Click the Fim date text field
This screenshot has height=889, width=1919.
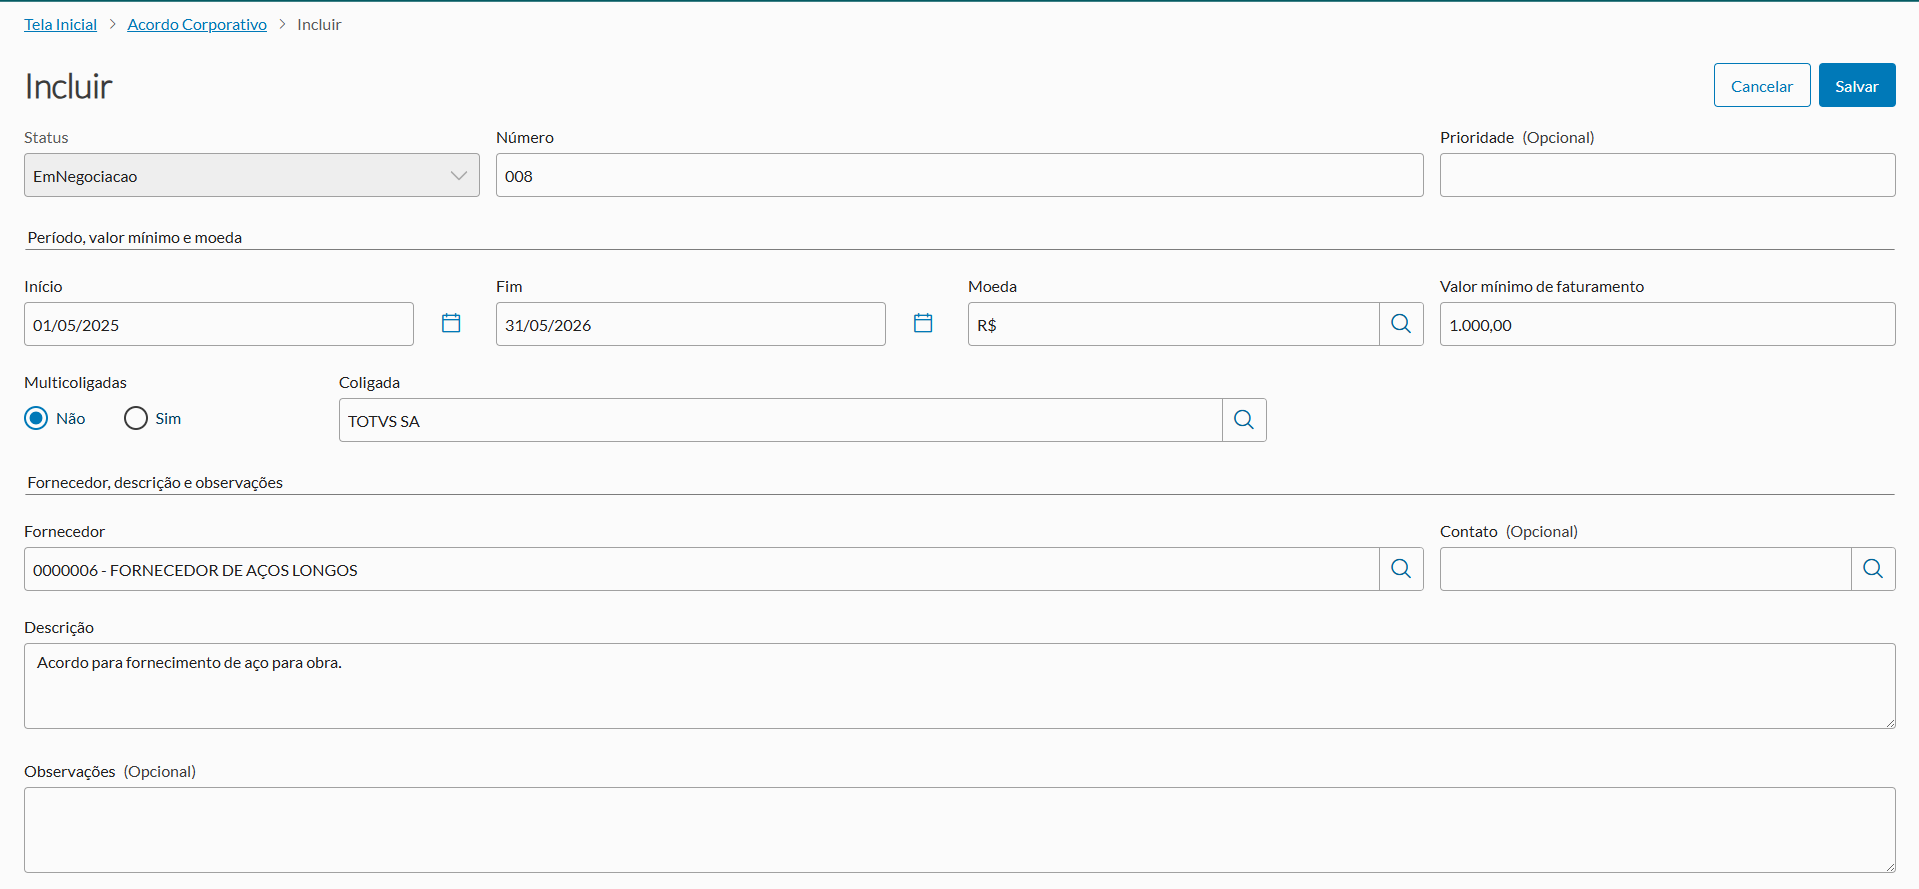(x=690, y=325)
